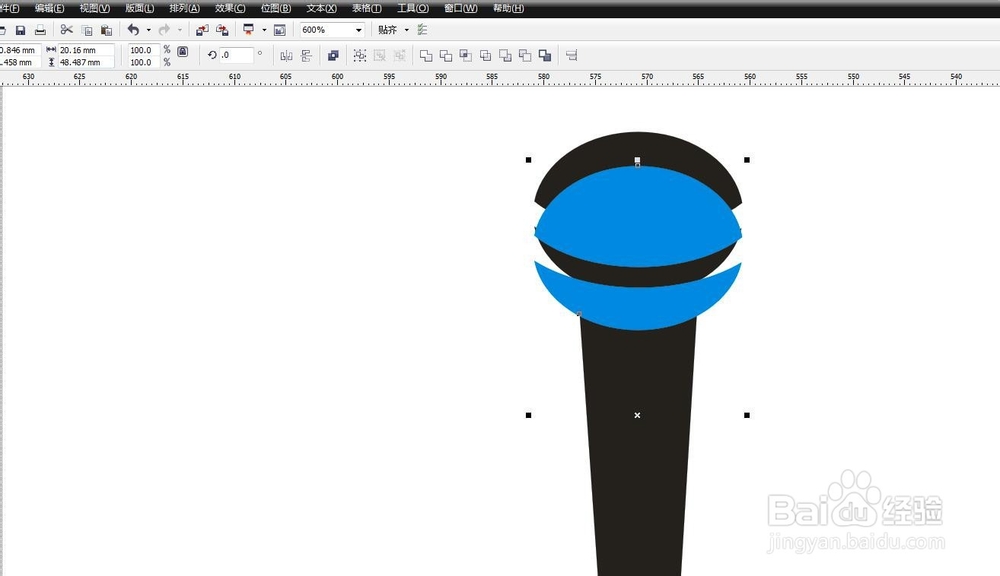This screenshot has height=576, width=1000.
Task: Open the application launcher icon
Action: 249,29
